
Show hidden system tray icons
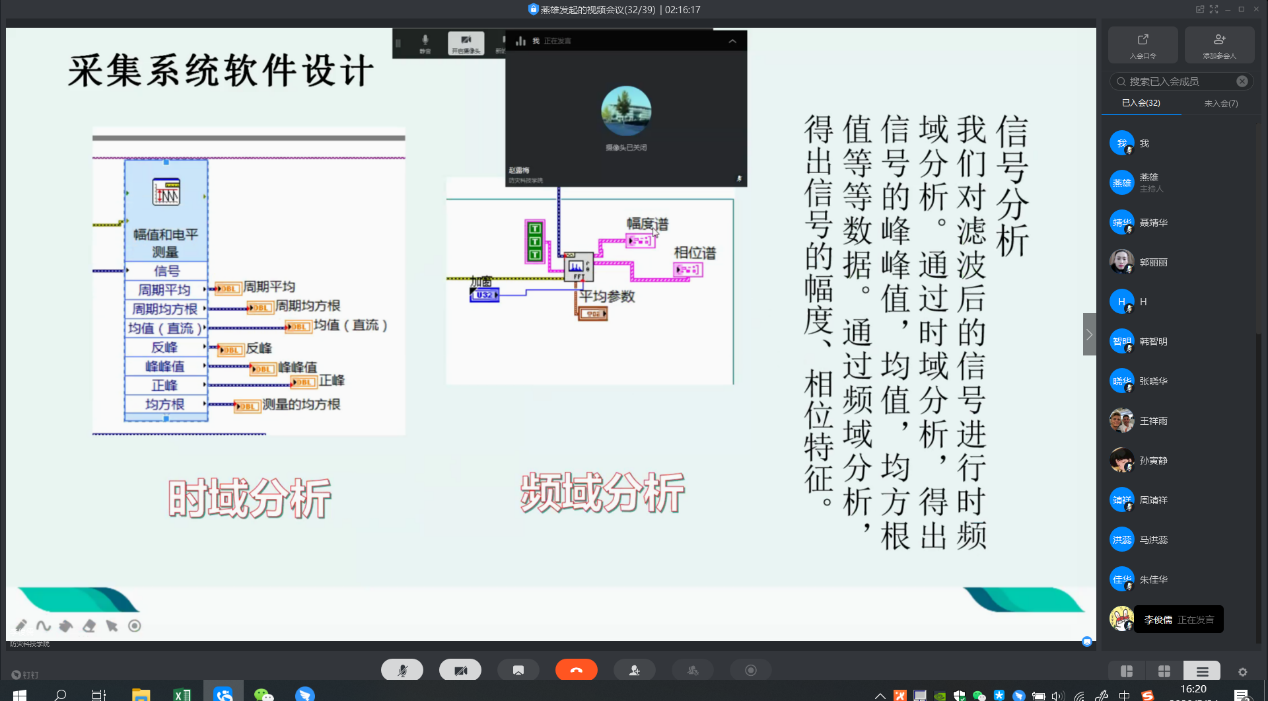880,695
